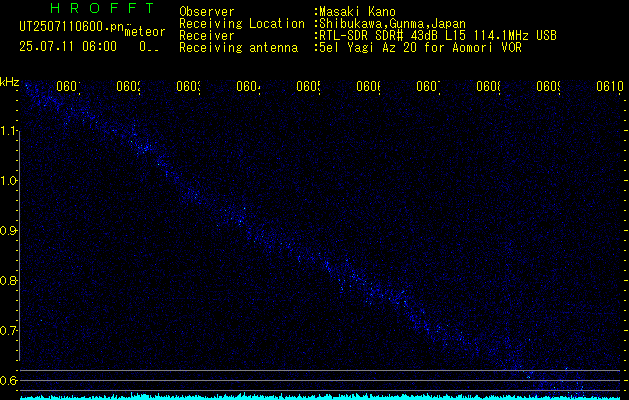Image resolution: width=629 pixels, height=400 pixels.
Task: Click the 1.1 kHz frequency label
Action: [x=9, y=131]
